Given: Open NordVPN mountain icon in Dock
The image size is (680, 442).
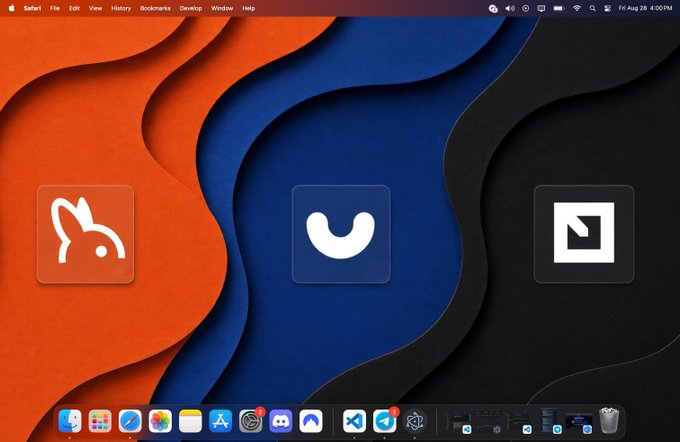Looking at the screenshot, I should [311, 421].
